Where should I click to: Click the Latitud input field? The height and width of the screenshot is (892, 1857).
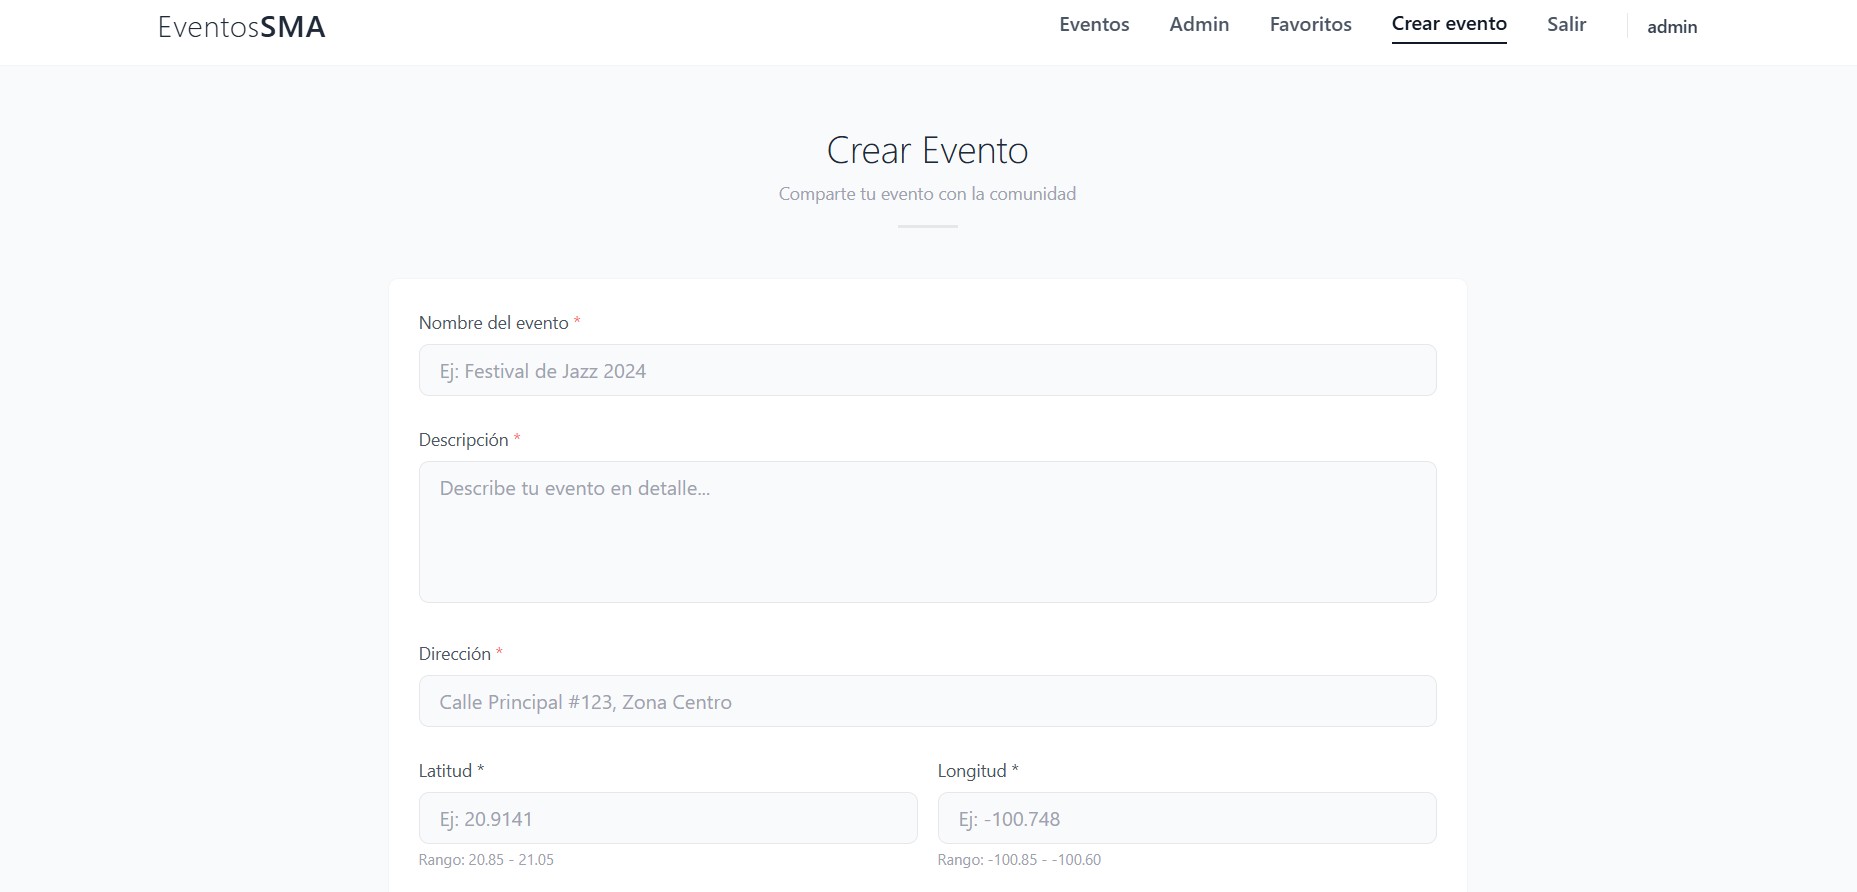click(x=668, y=818)
